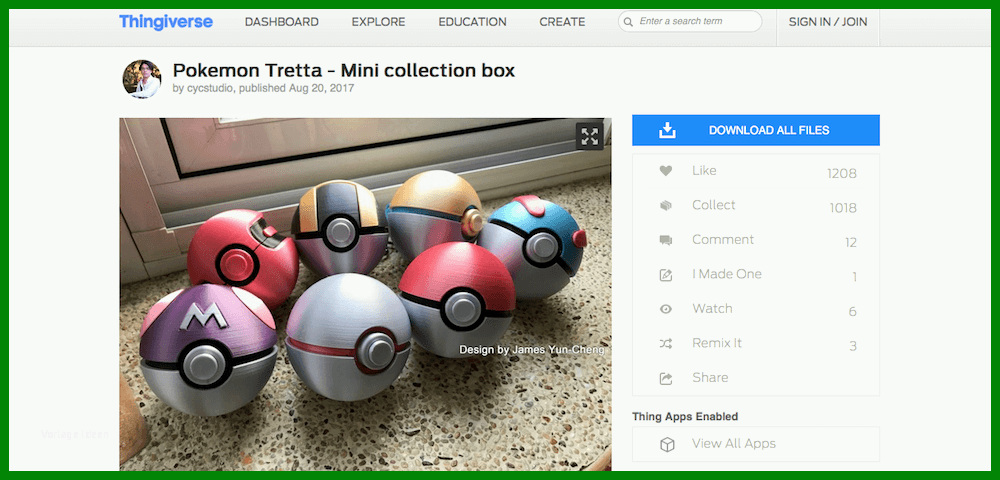Click the Like label
Screen dimensions: 1000x480
click(x=704, y=170)
